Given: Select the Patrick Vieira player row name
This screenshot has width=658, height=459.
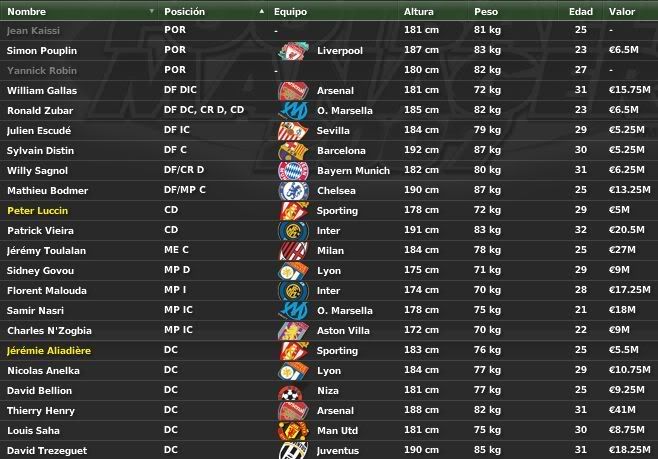Looking at the screenshot, I should [x=40, y=231].
